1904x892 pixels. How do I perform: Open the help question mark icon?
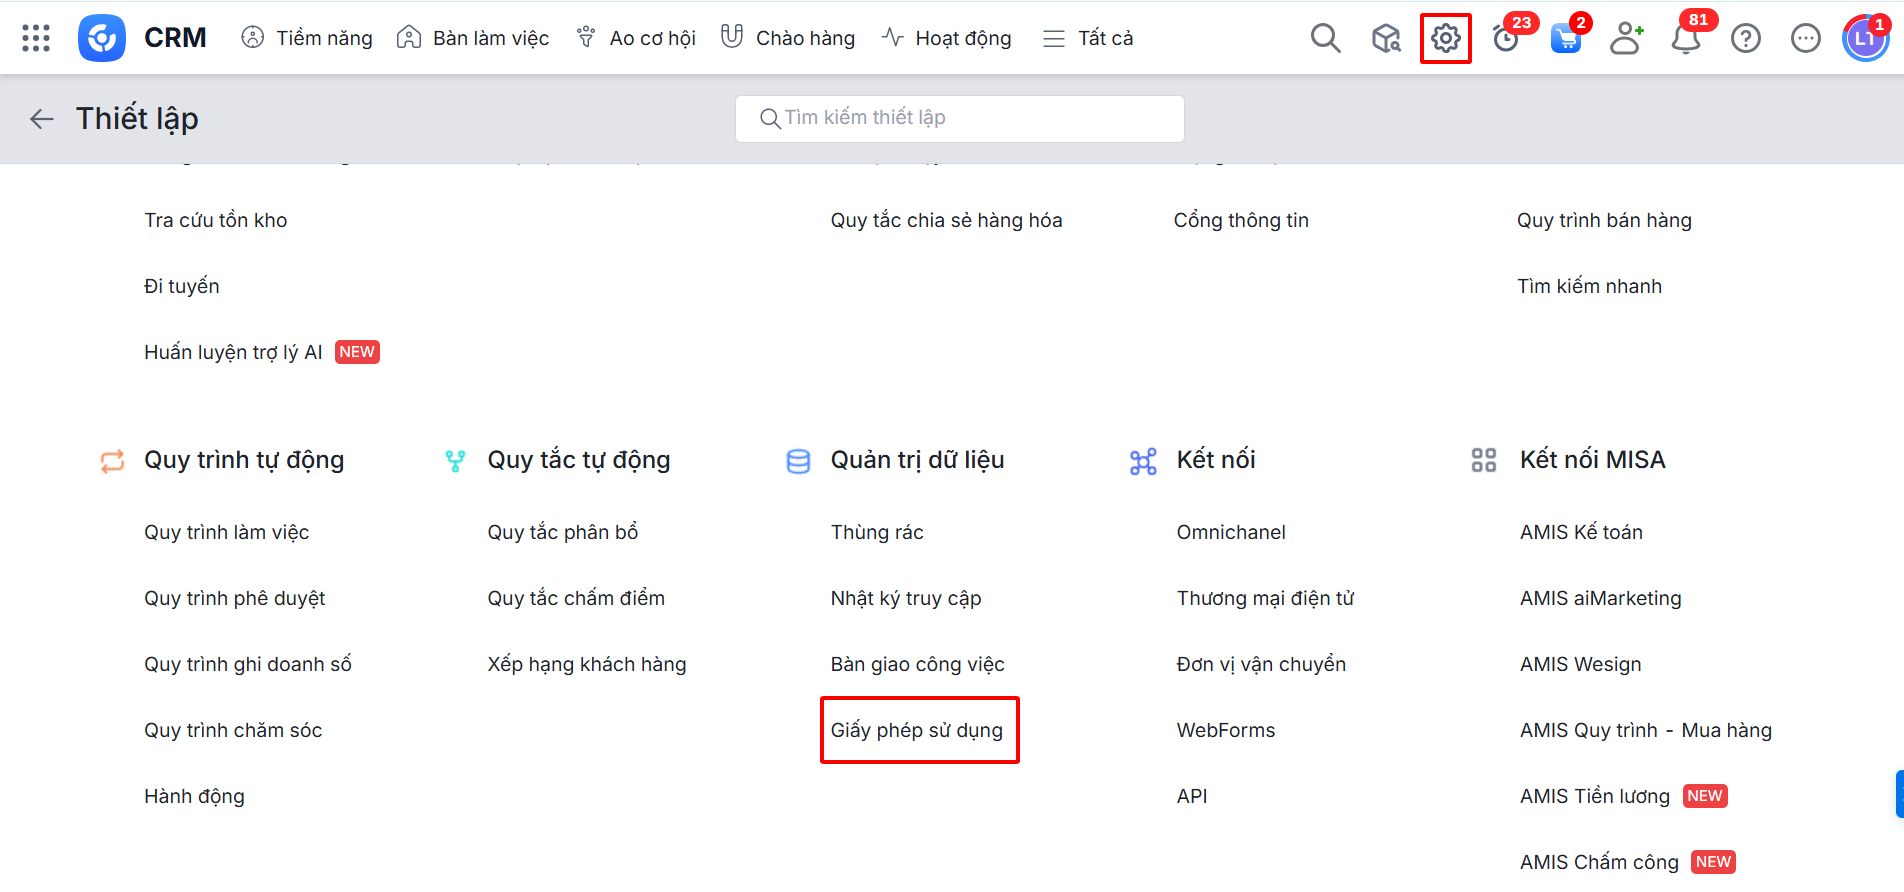(1746, 38)
